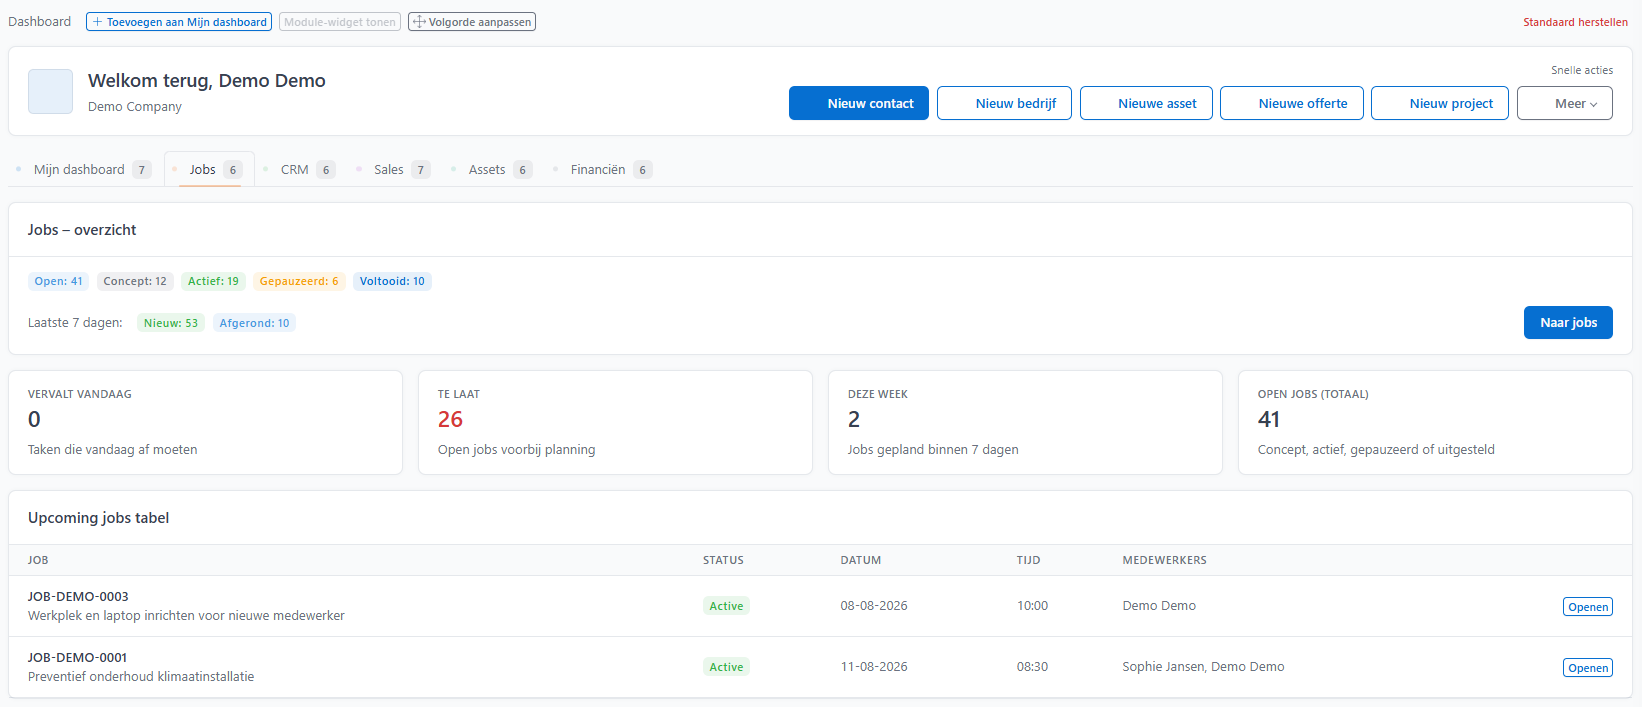Viewport: 1642px width, 707px height.
Task: Click 'Werkplek en laptop inrichten' job description
Action: pos(186,616)
